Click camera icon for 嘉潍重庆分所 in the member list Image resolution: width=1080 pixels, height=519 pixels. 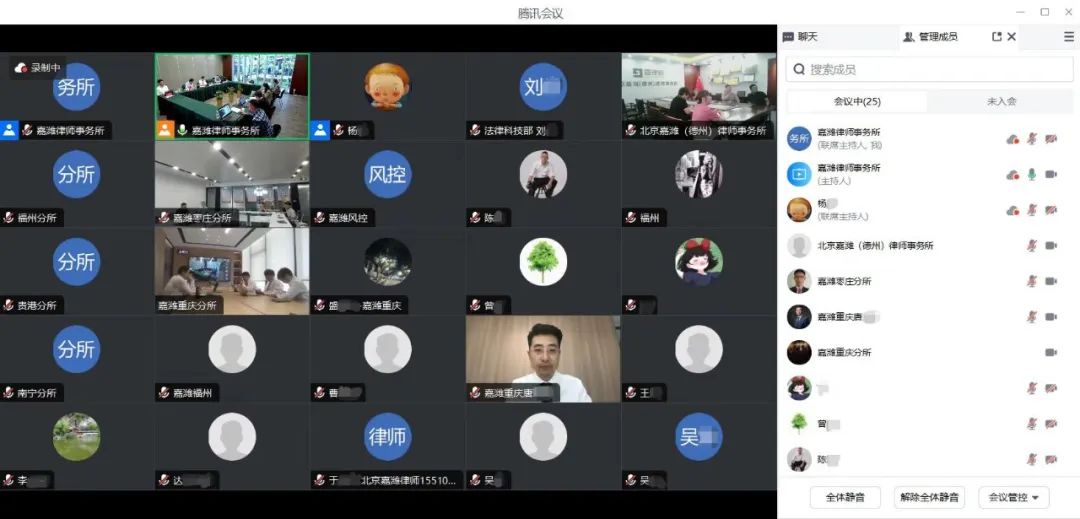(1050, 352)
